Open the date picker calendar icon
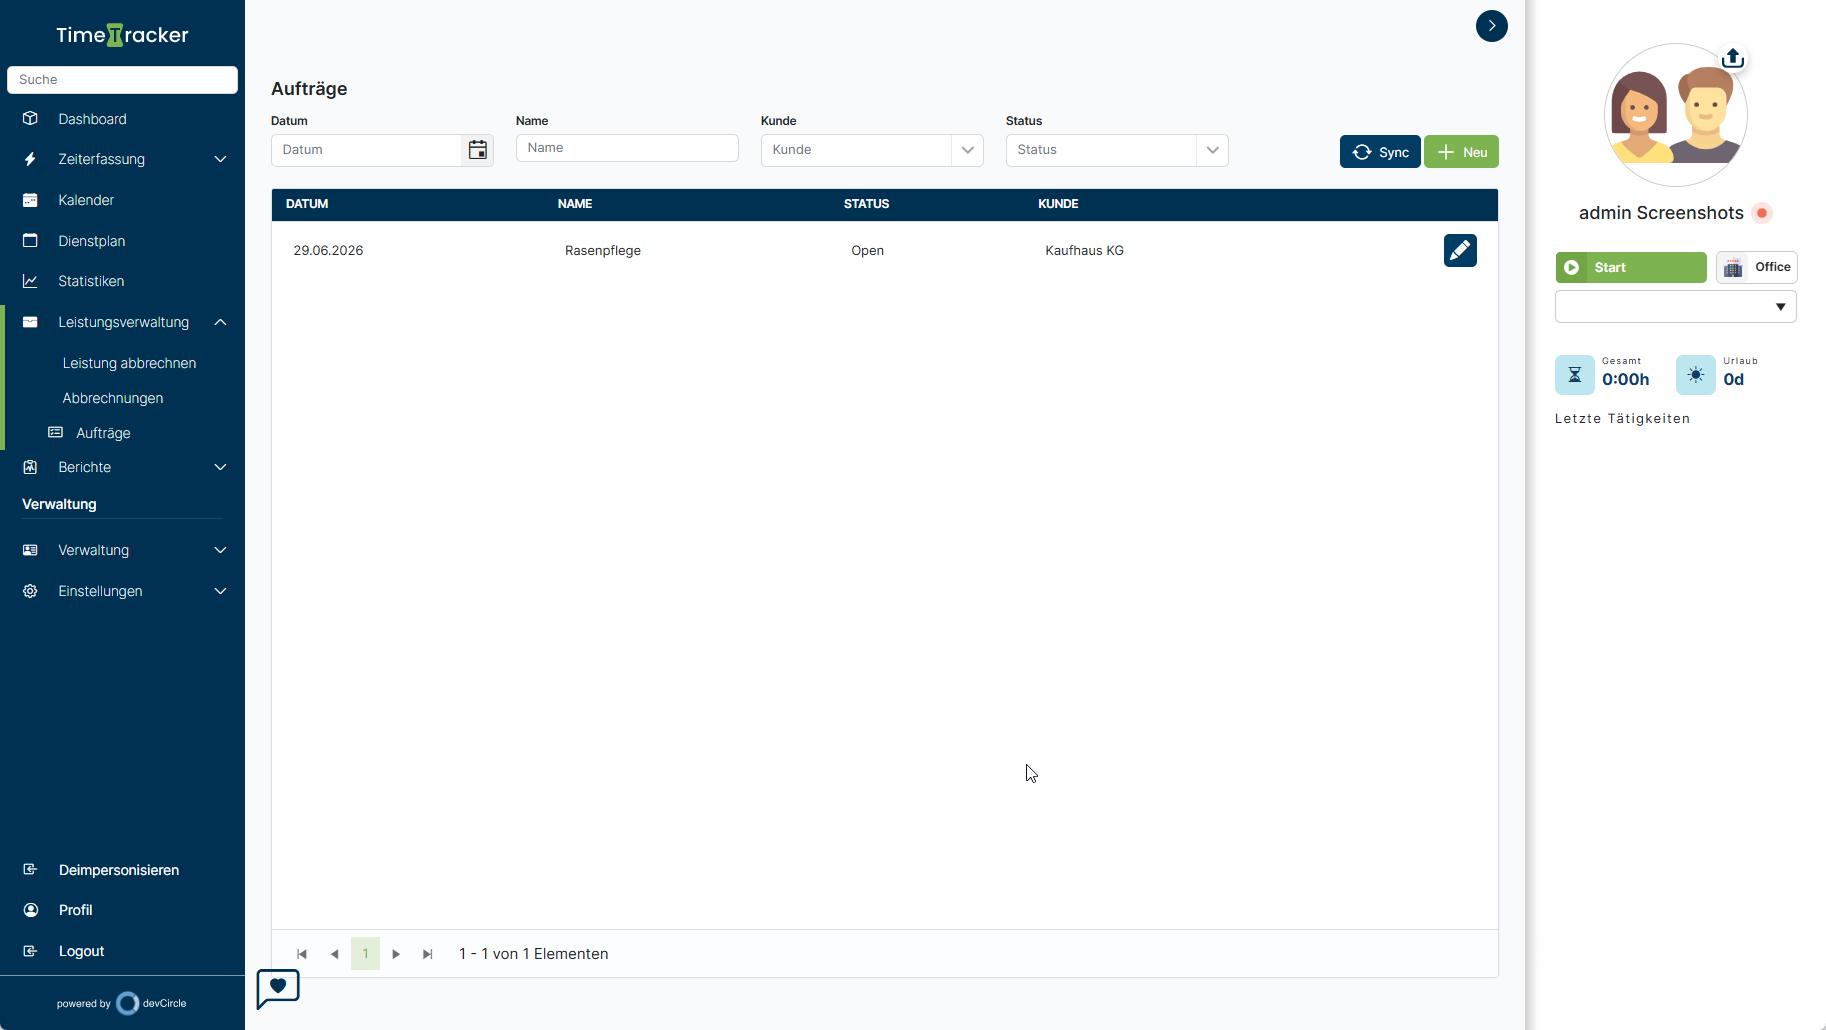The width and height of the screenshot is (1826, 1030). 478,150
